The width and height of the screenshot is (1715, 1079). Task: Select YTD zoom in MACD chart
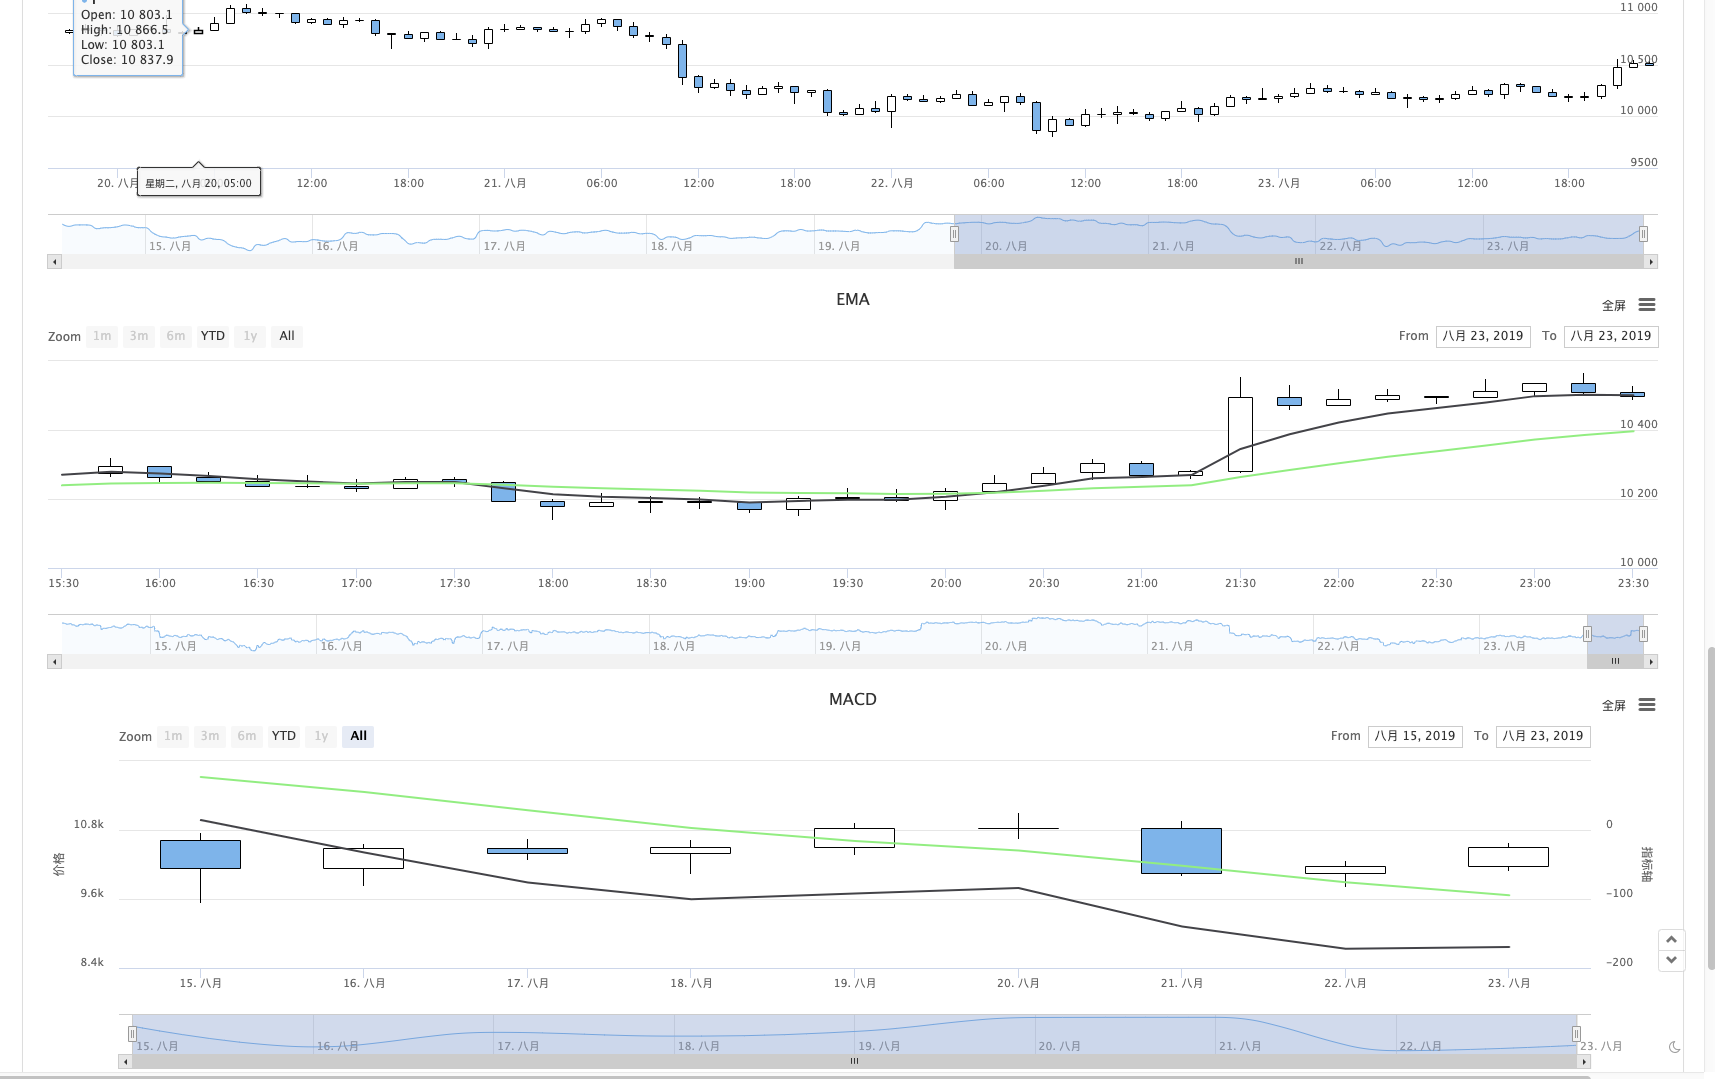click(284, 736)
